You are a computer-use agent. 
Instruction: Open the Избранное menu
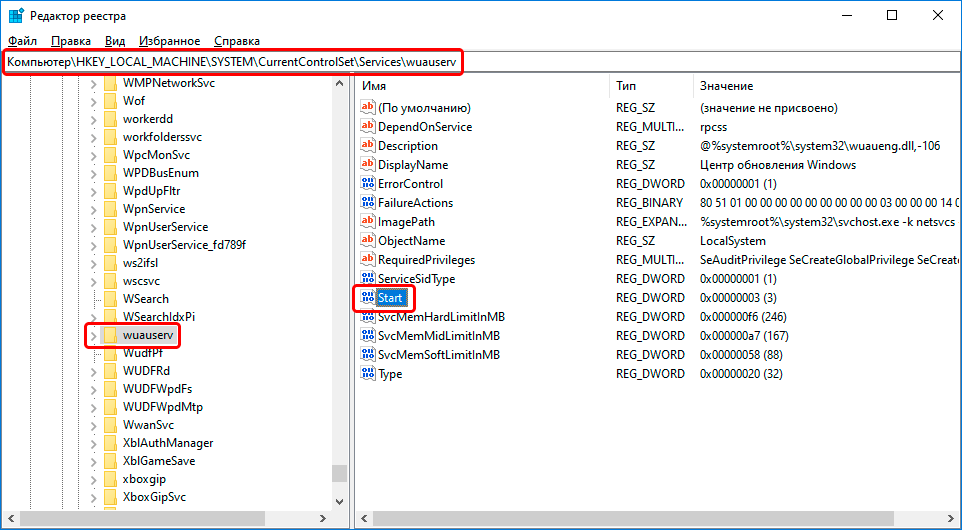[x=169, y=41]
